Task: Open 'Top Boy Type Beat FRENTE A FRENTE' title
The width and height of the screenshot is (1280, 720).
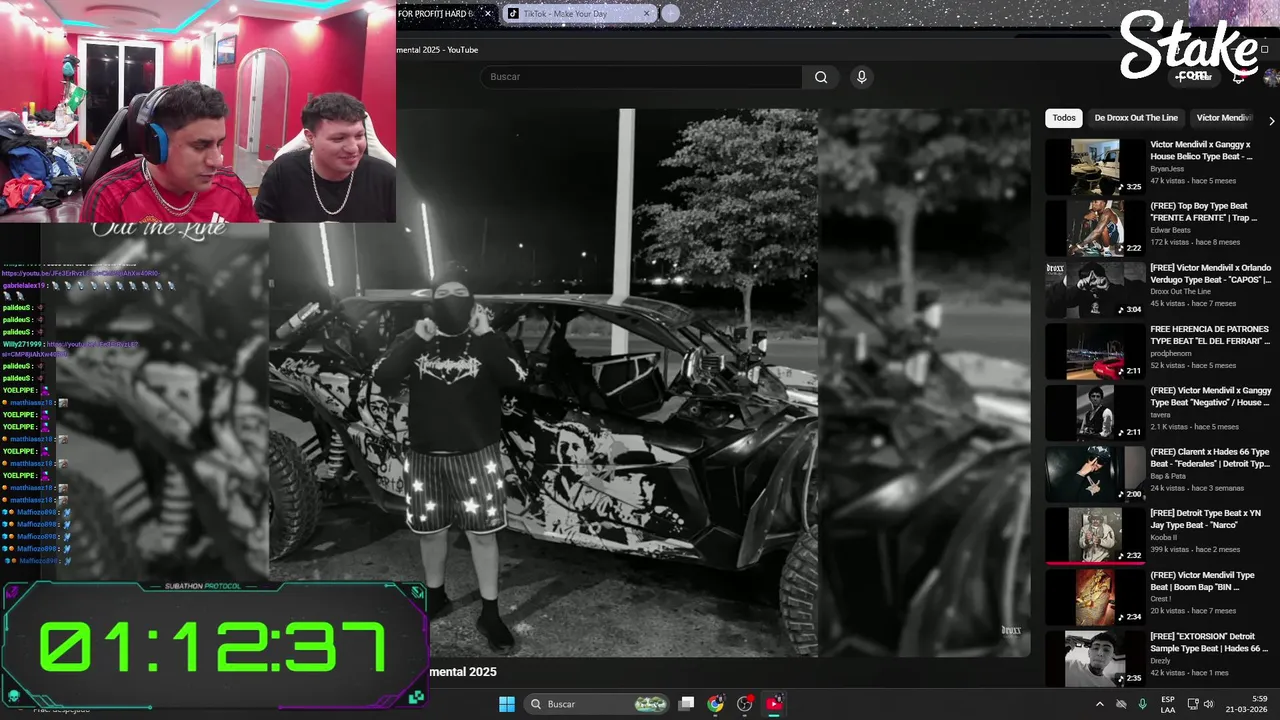Action: point(1204,212)
